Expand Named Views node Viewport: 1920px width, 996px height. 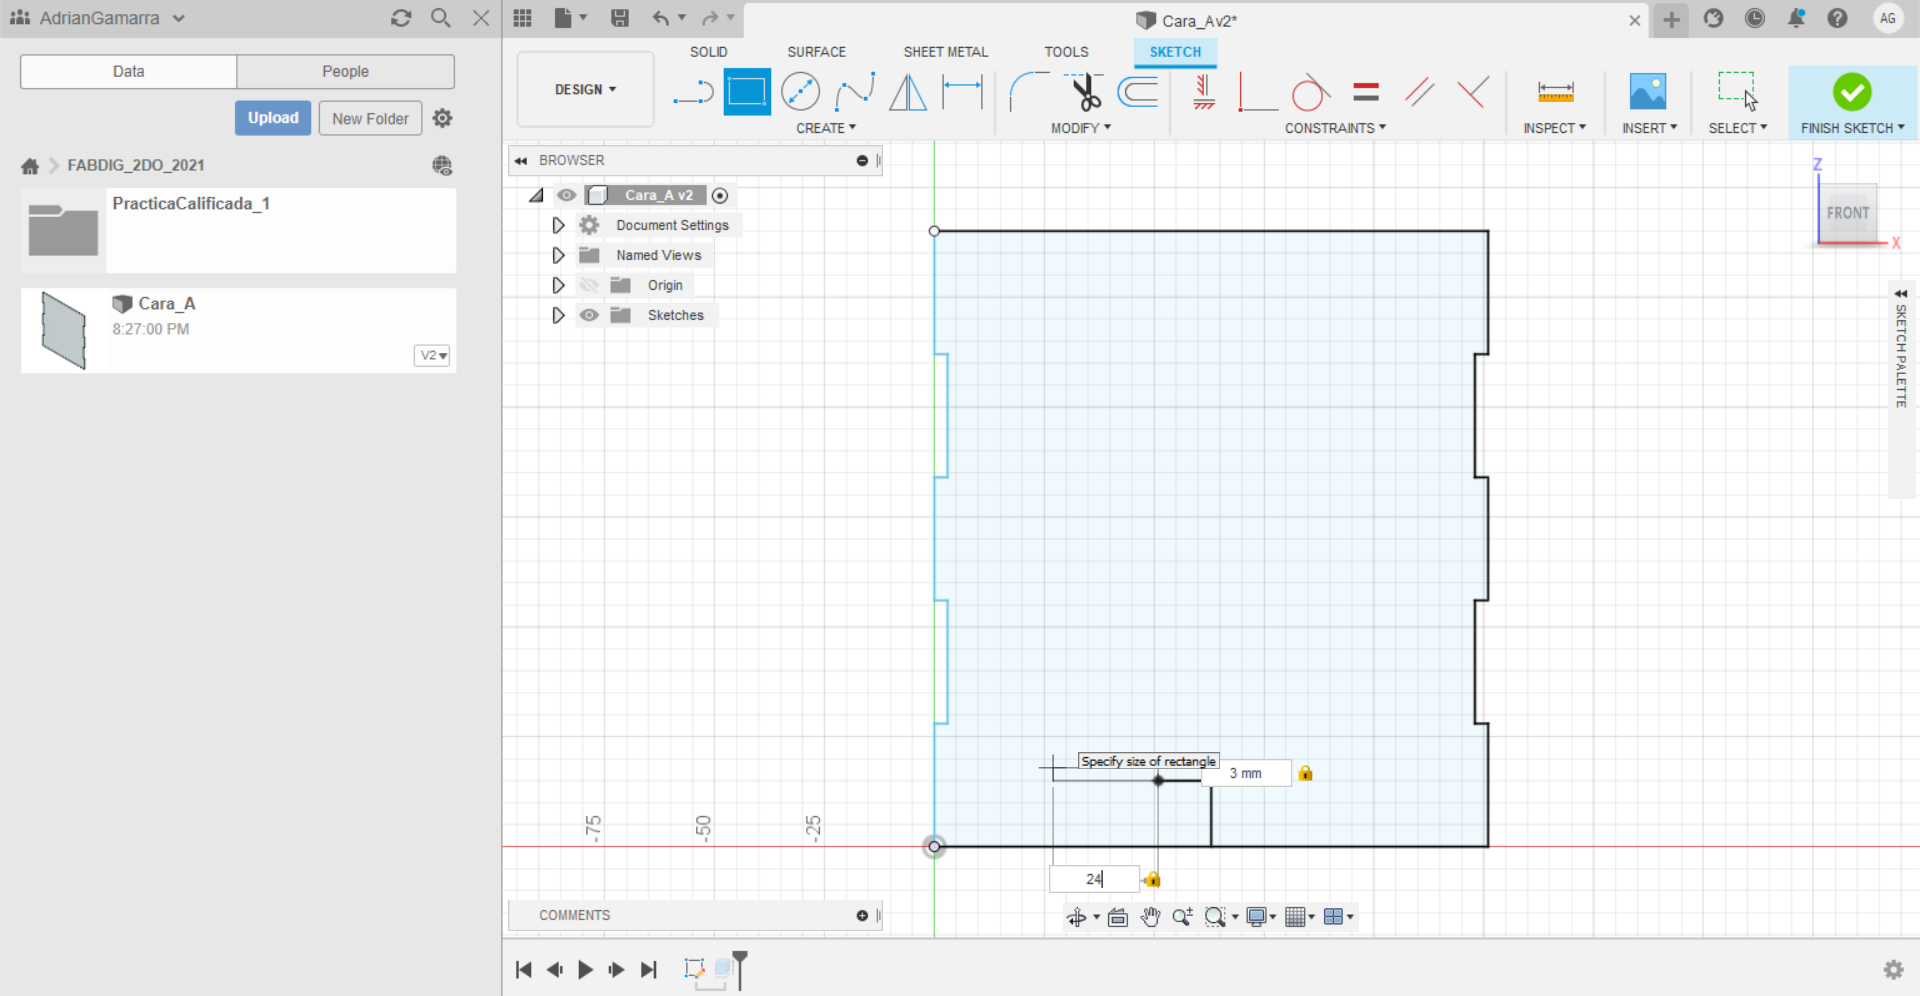[558, 255]
